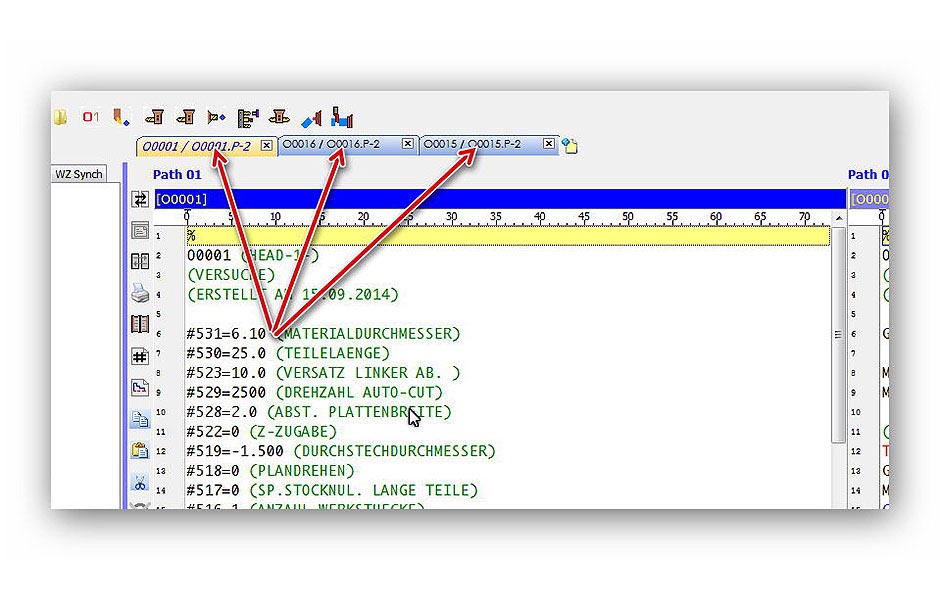940x600 pixels.
Task: Click the print icon in left sidebar
Action: point(140,294)
